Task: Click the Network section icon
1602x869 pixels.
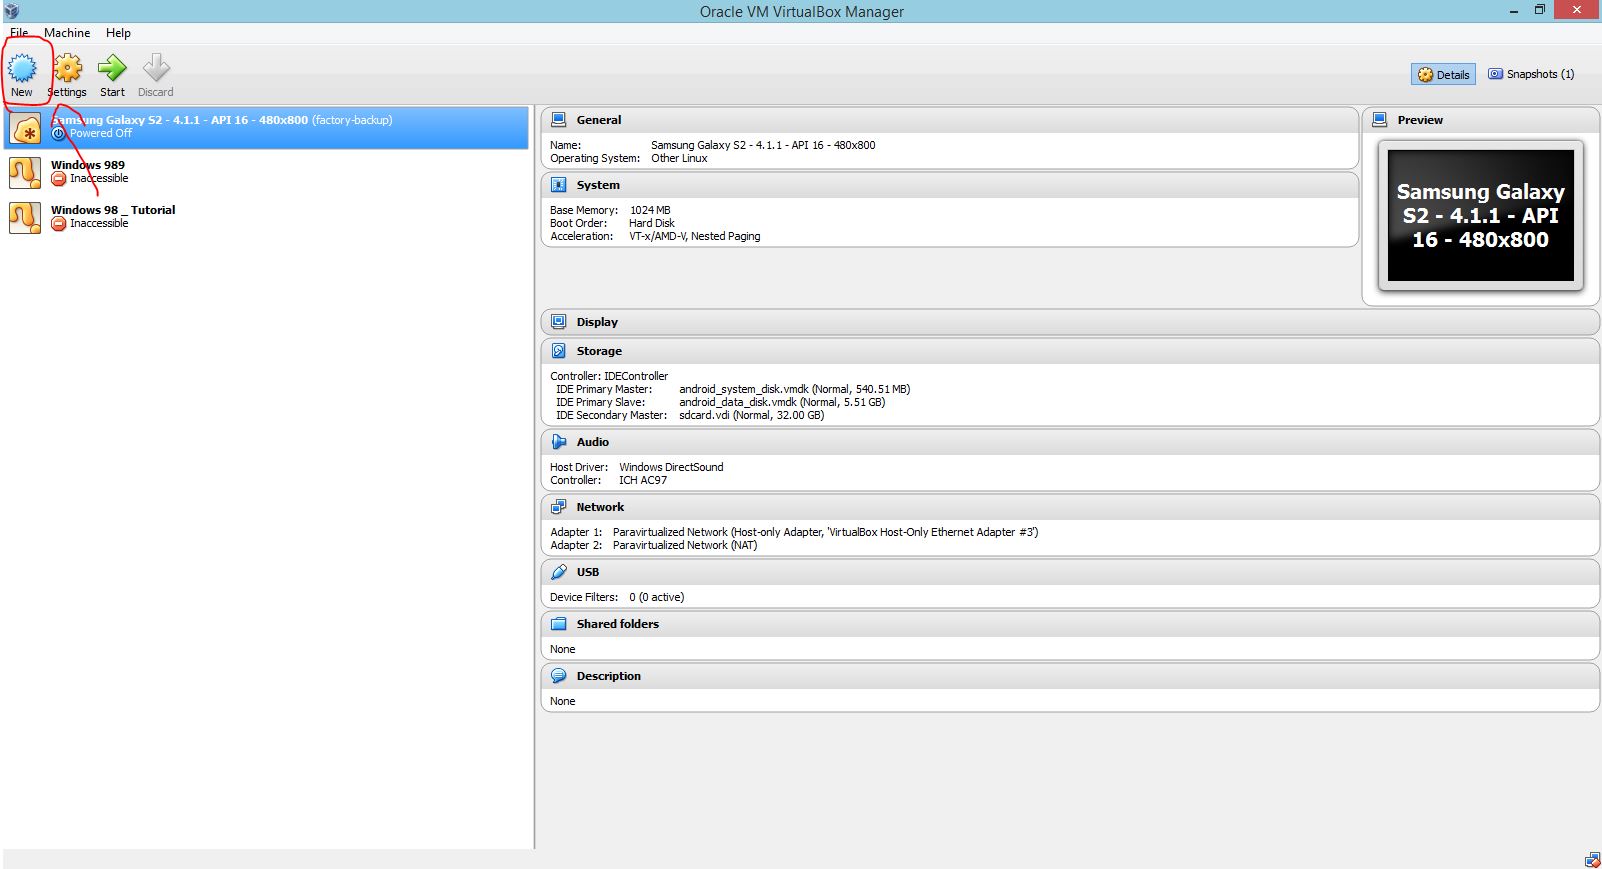Action: [x=559, y=507]
